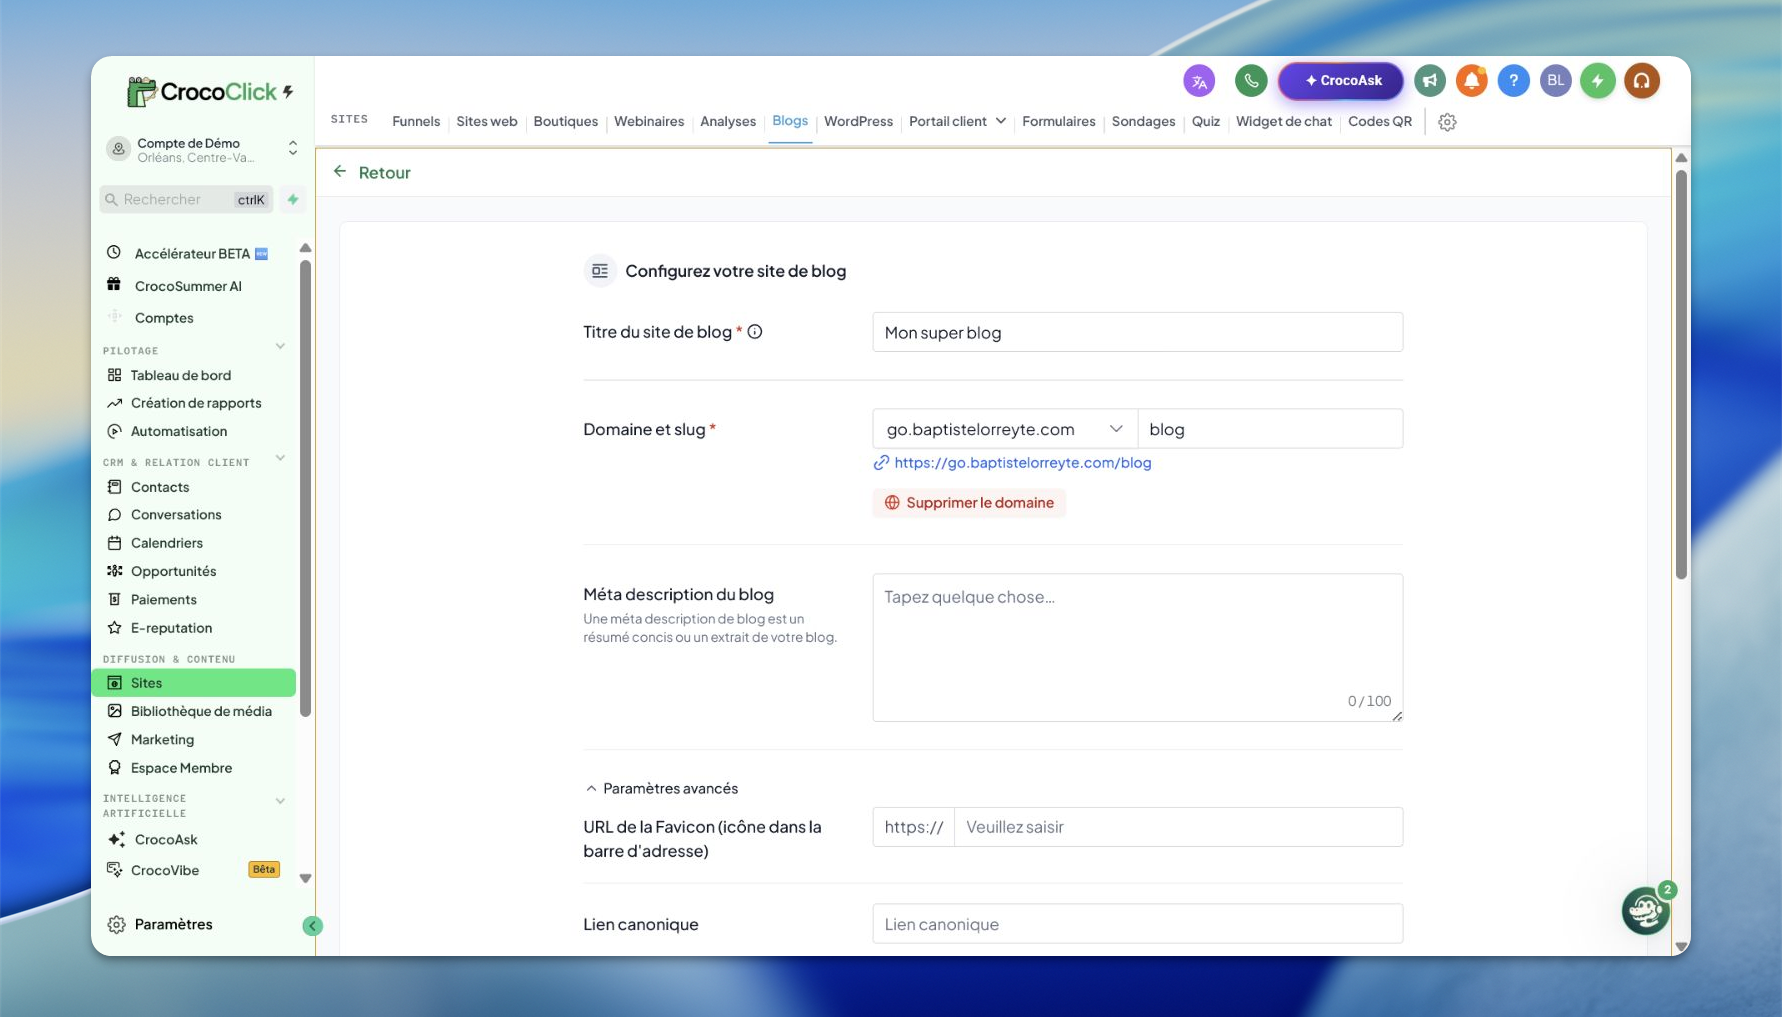Click Supprimer le domaine button
The height and width of the screenshot is (1017, 1782).
click(x=969, y=503)
